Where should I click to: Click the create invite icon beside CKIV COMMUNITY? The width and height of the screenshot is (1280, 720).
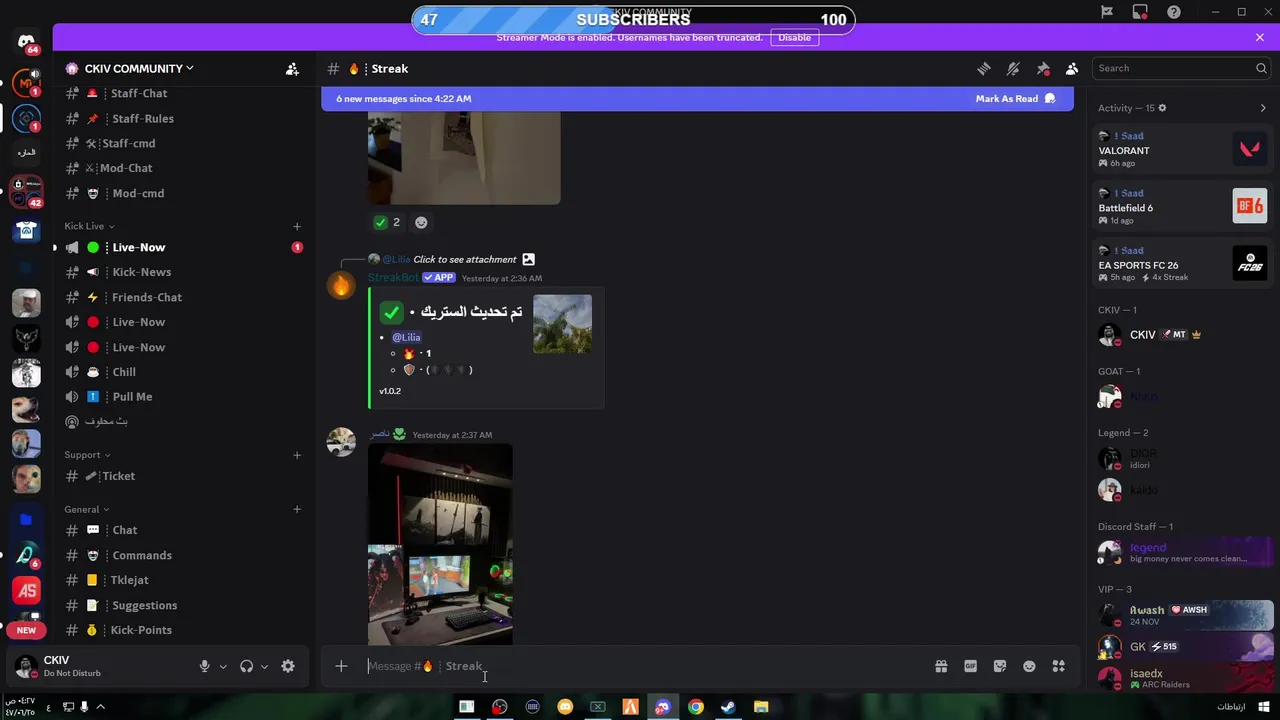(x=292, y=69)
